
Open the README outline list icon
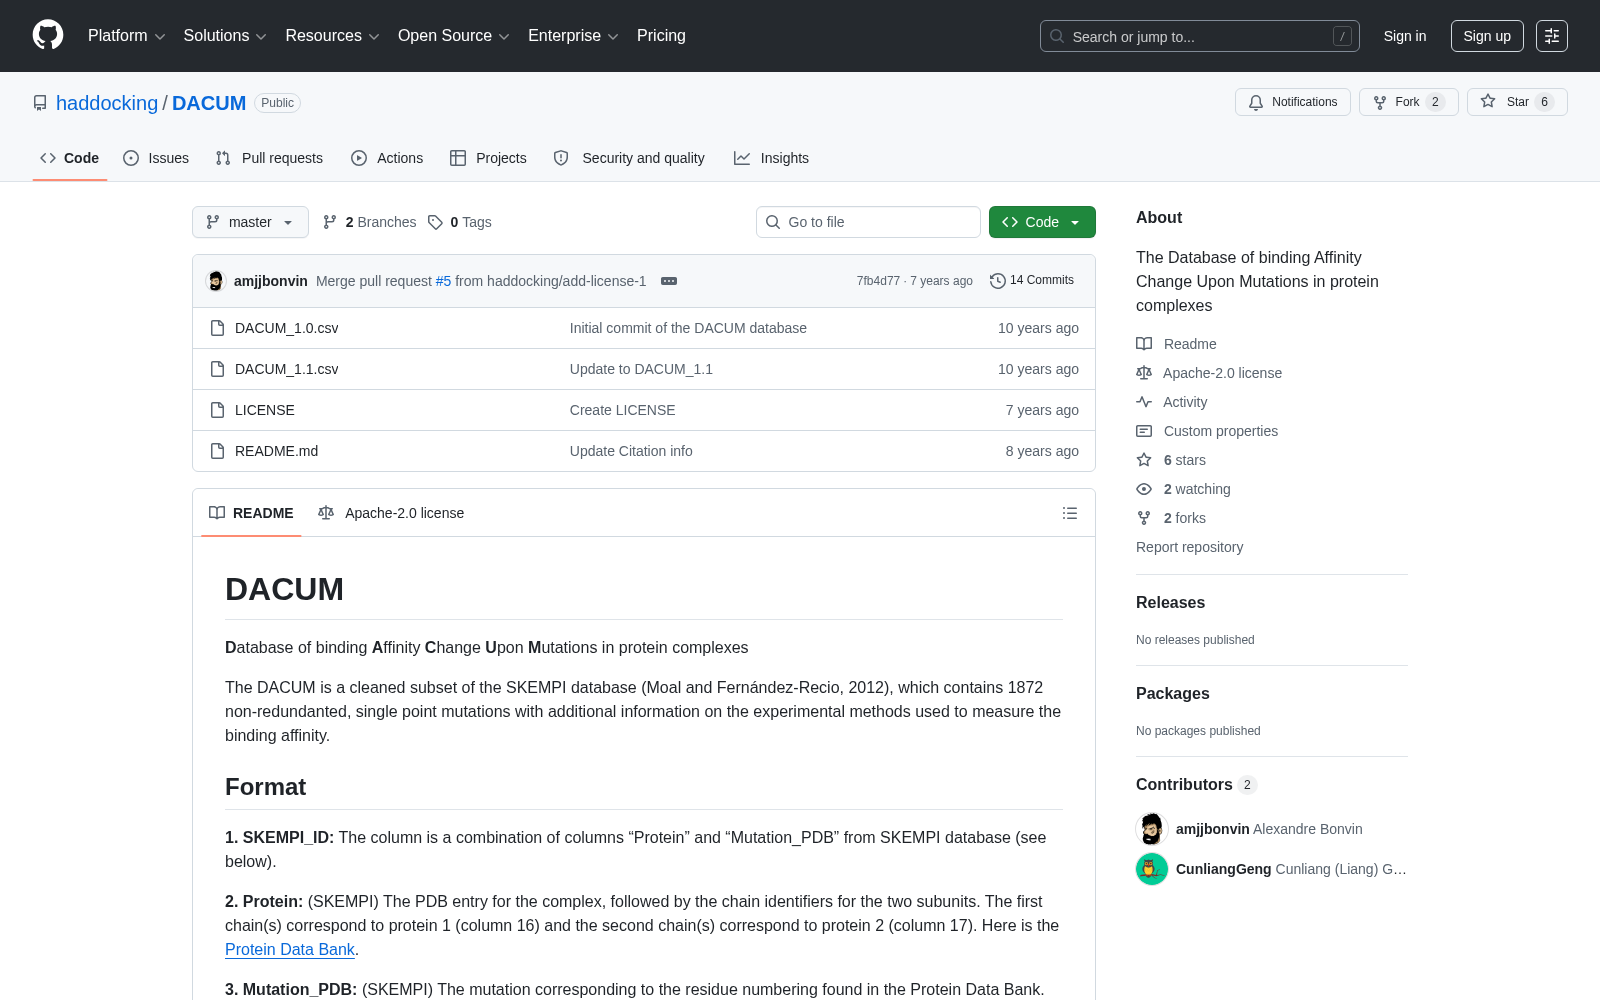[1070, 513]
